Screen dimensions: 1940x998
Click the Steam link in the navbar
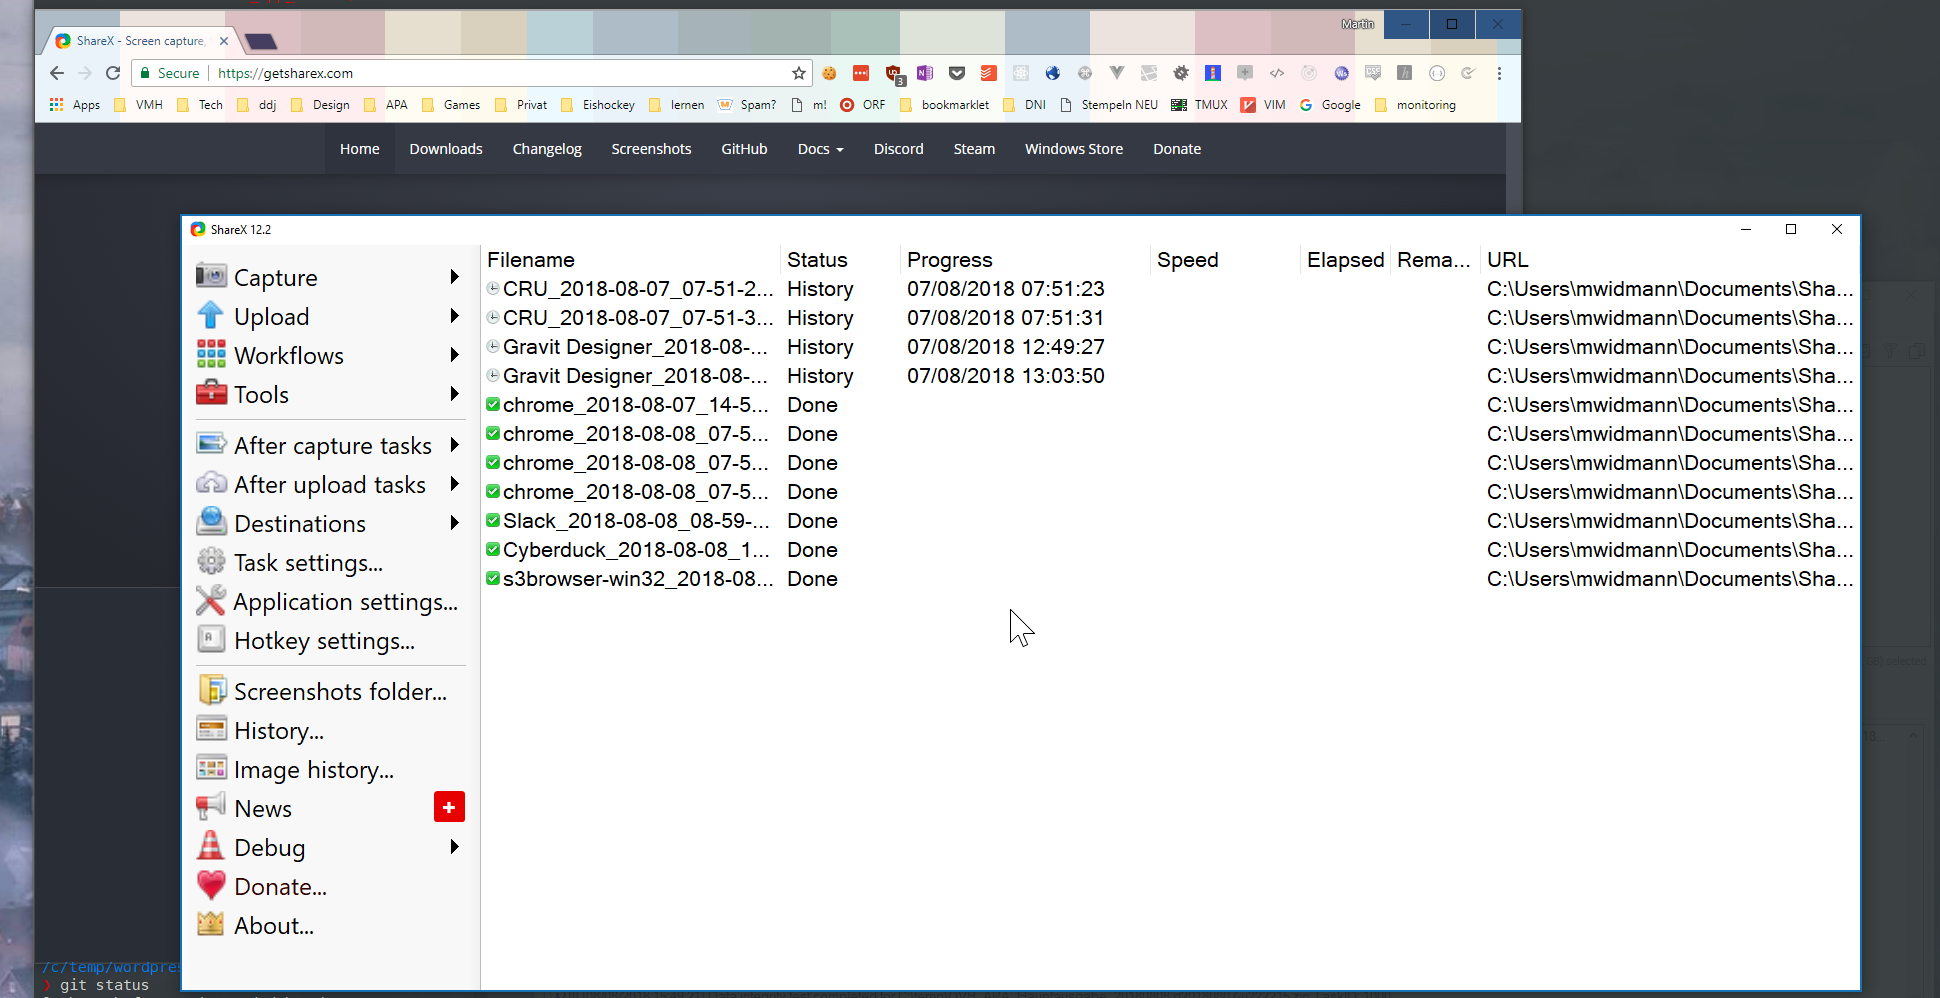pos(974,148)
